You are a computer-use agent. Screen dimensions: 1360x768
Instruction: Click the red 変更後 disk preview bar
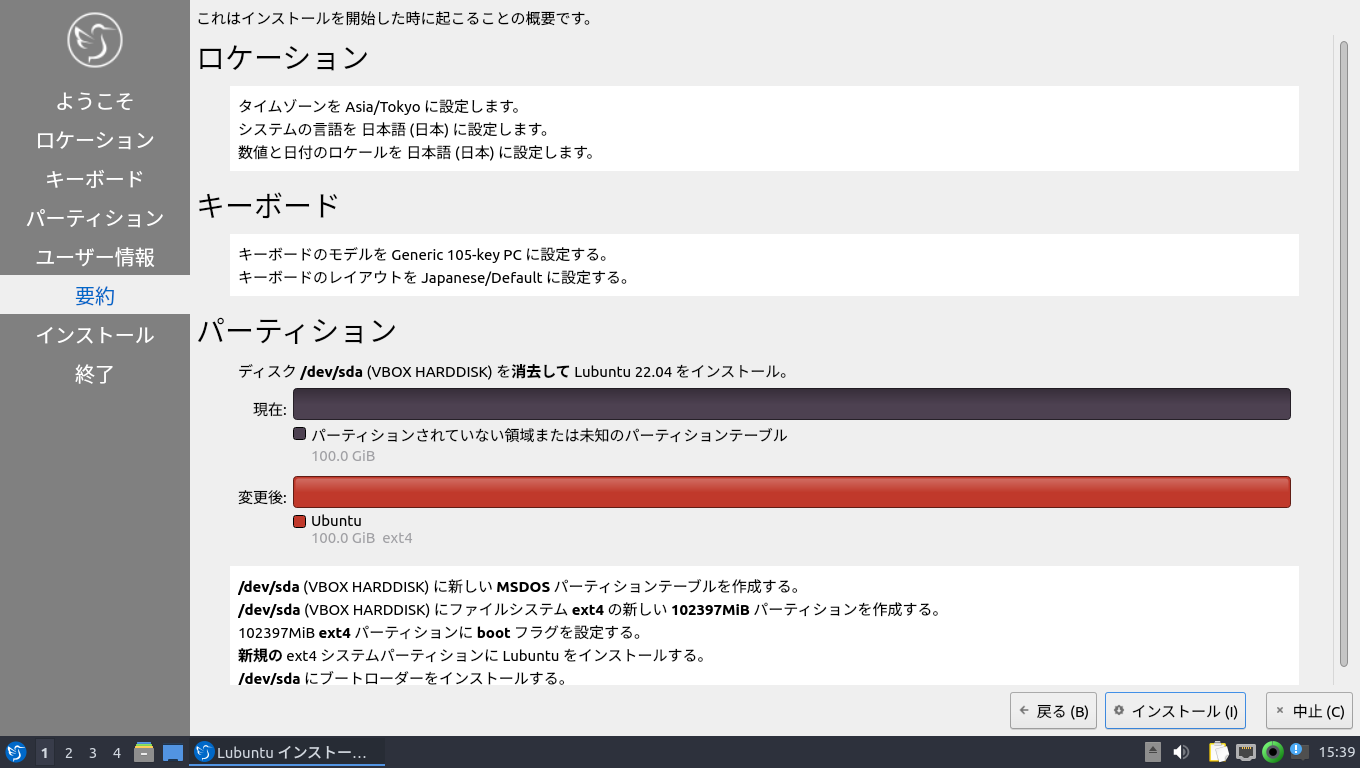(792, 492)
